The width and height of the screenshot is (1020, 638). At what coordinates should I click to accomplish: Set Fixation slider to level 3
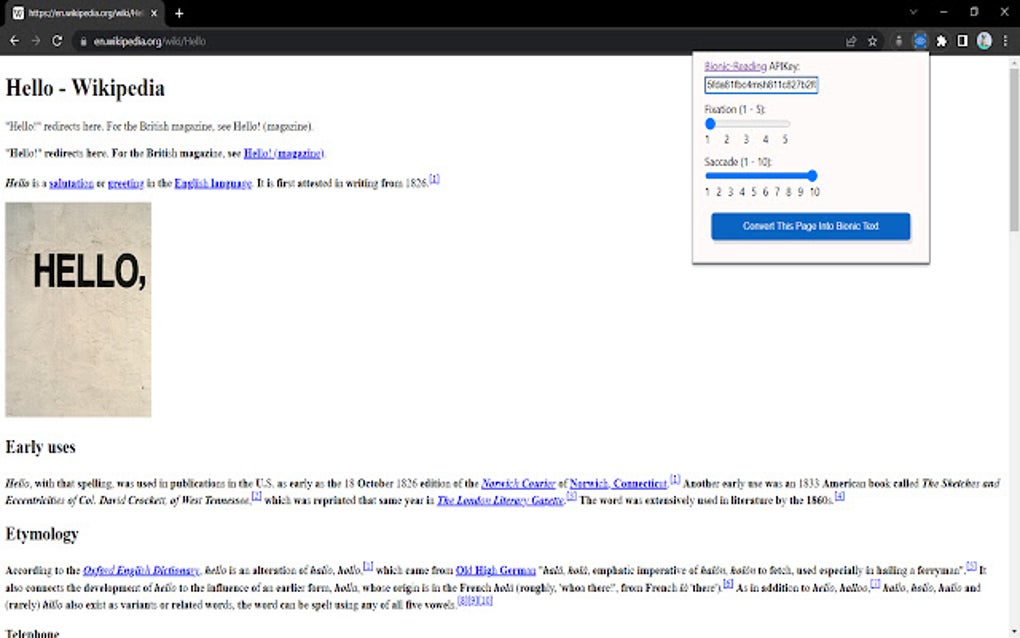(745, 123)
